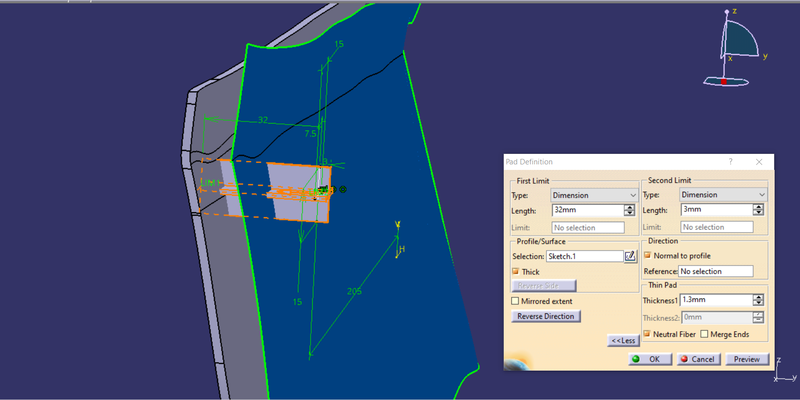800x400 pixels.
Task: Click the red compass base handle
Action: coord(723,81)
